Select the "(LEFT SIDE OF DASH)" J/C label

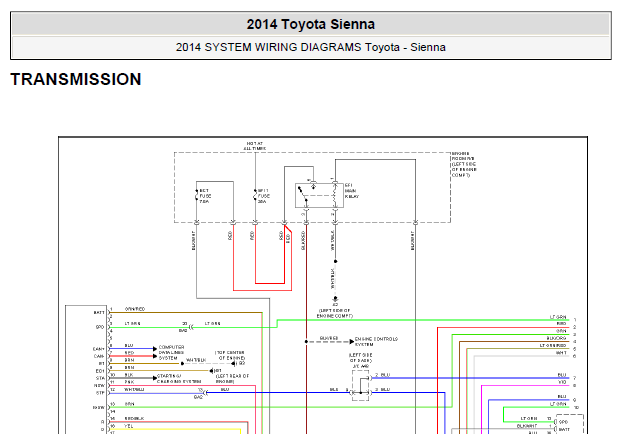tap(360, 360)
